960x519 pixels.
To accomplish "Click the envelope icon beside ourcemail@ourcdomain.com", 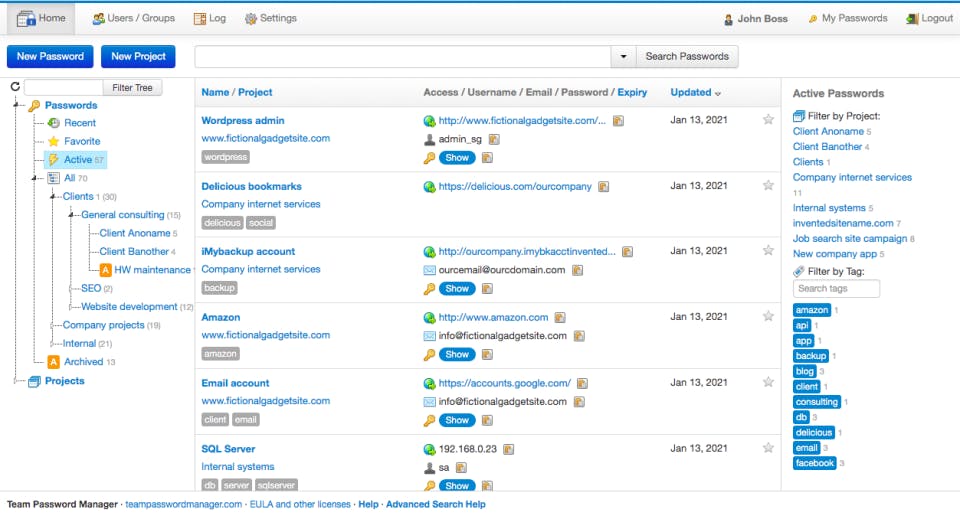I will tap(429, 271).
